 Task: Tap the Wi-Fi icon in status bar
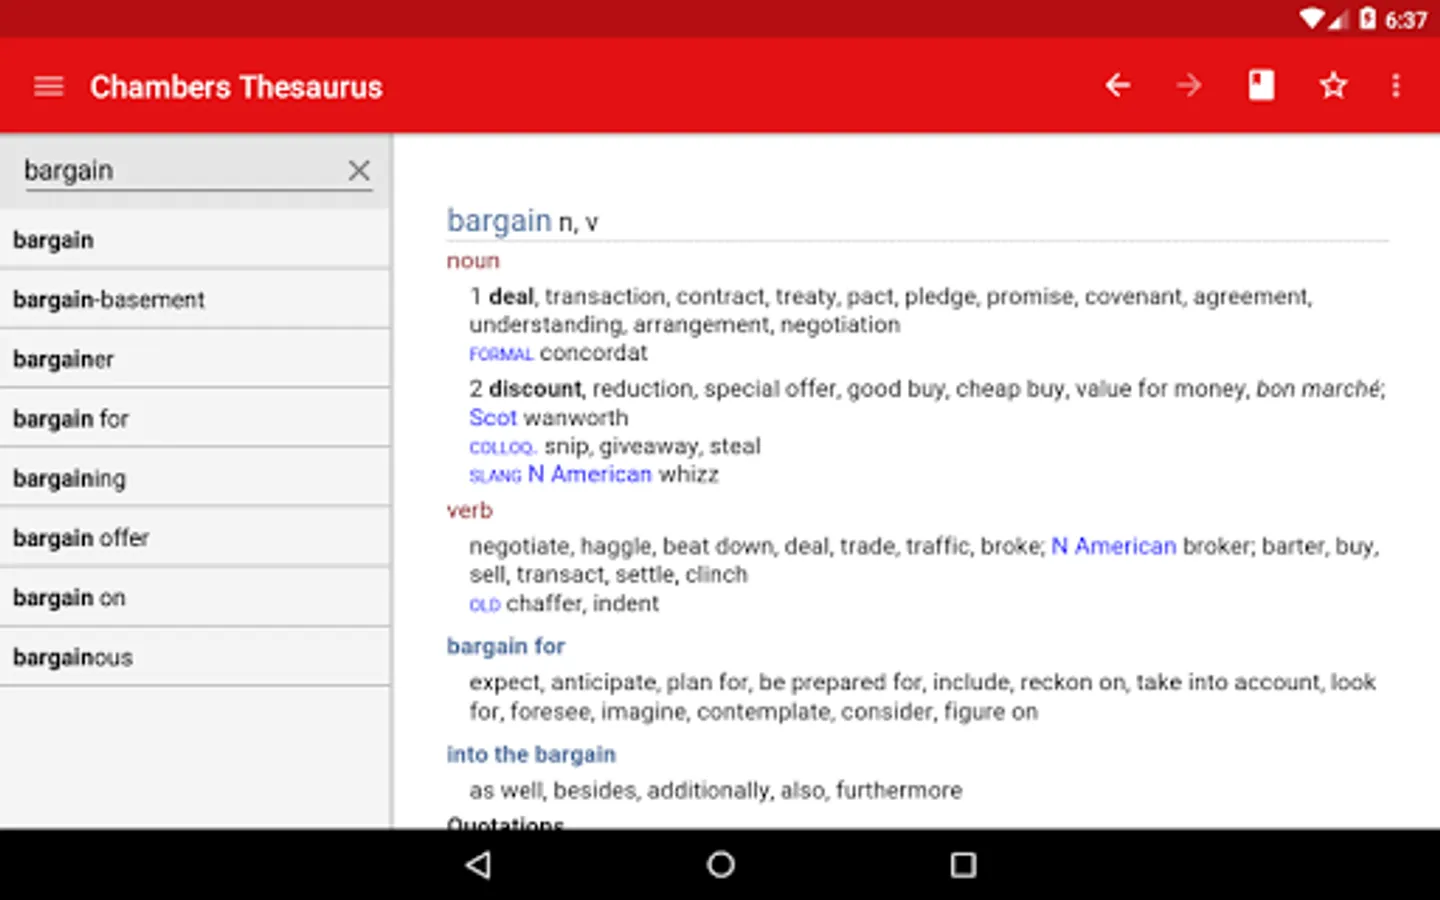[x=1312, y=19]
